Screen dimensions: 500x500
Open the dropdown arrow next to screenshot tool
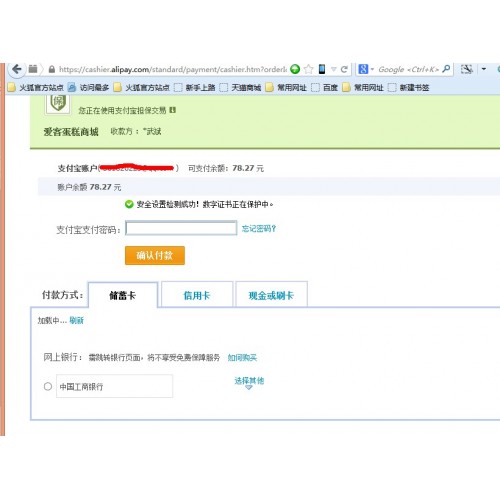tap(484, 69)
